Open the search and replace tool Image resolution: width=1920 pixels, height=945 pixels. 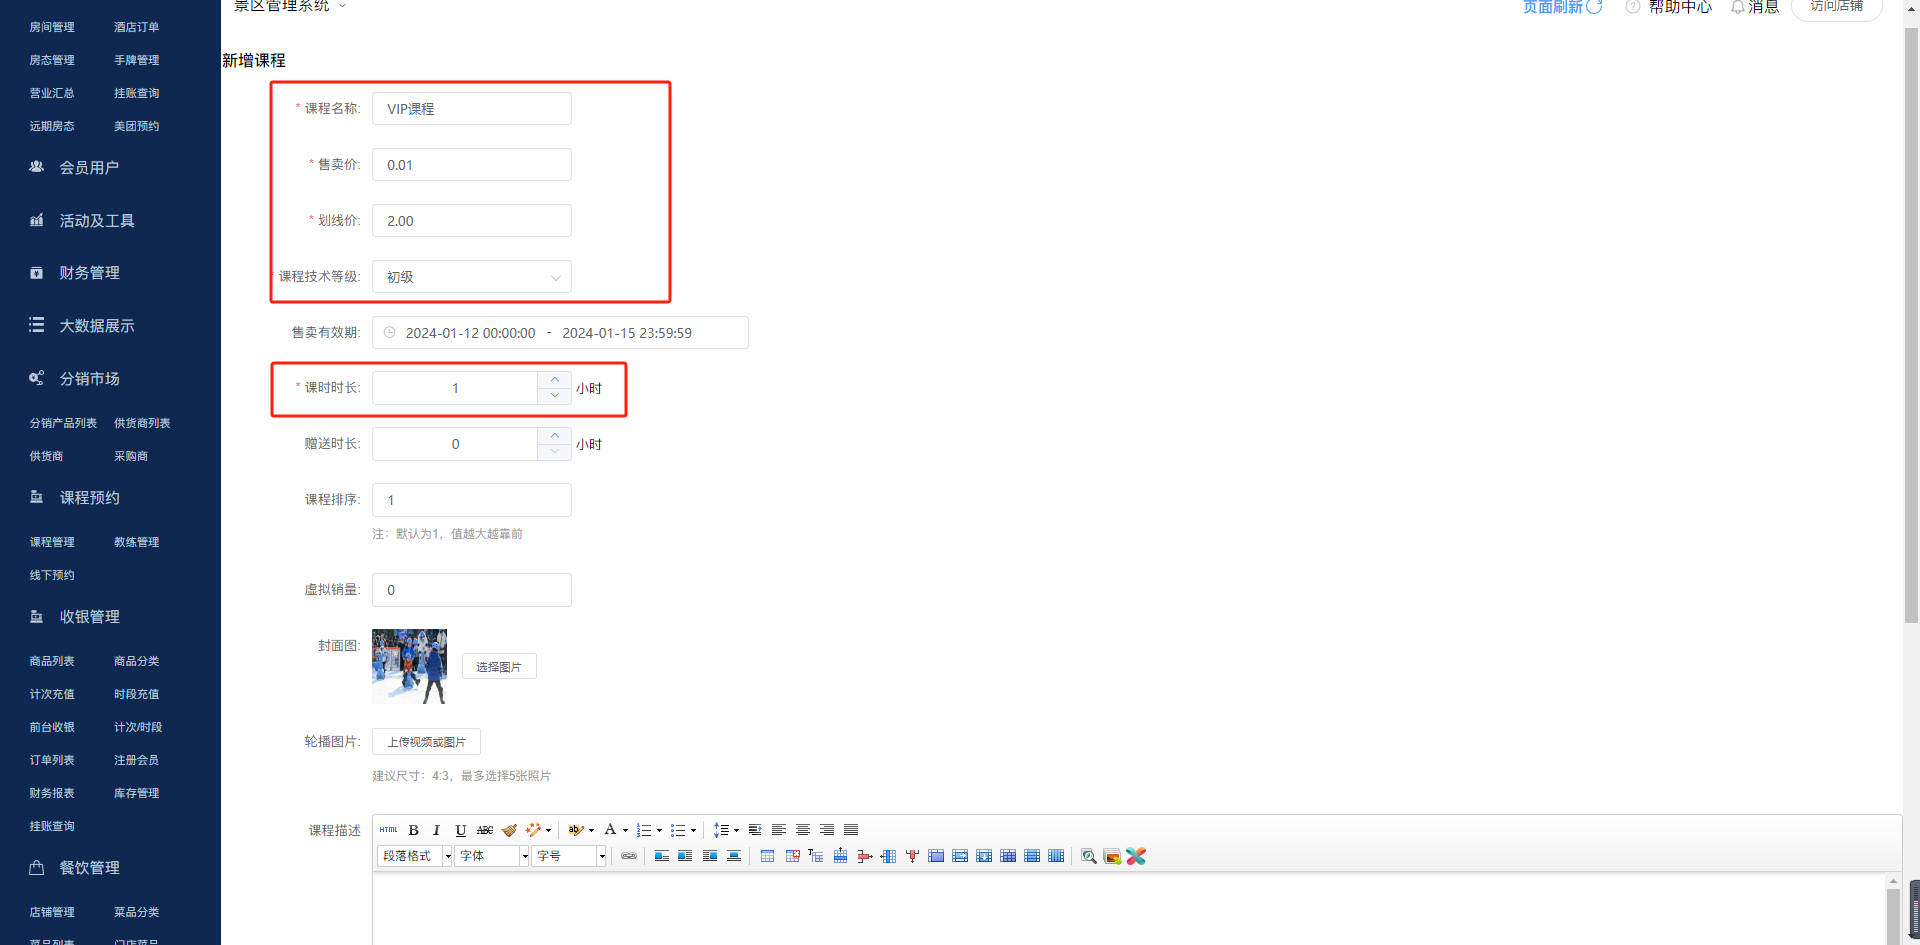tap(1088, 856)
